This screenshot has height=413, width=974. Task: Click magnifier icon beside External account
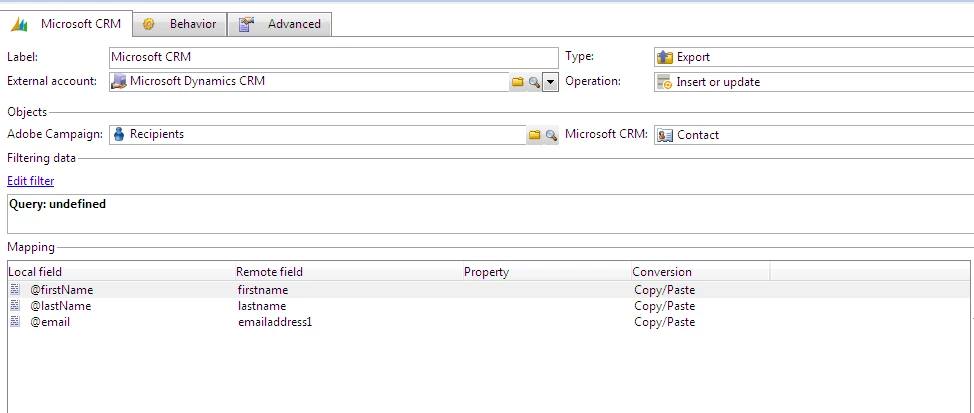534,82
